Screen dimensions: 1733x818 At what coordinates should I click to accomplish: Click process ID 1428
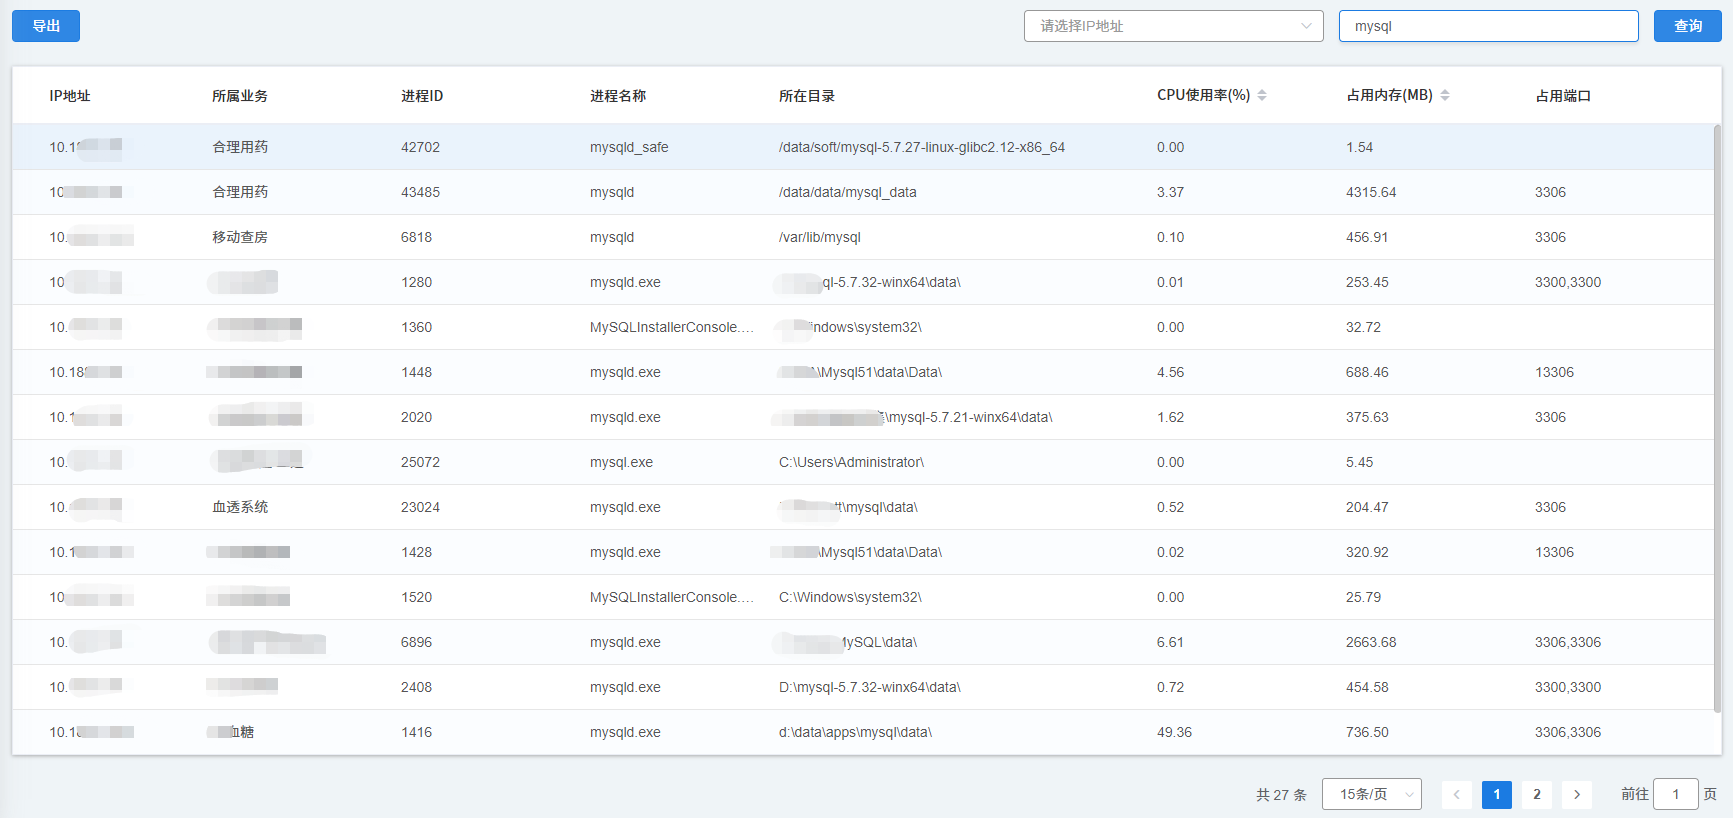pyautogui.click(x=416, y=552)
